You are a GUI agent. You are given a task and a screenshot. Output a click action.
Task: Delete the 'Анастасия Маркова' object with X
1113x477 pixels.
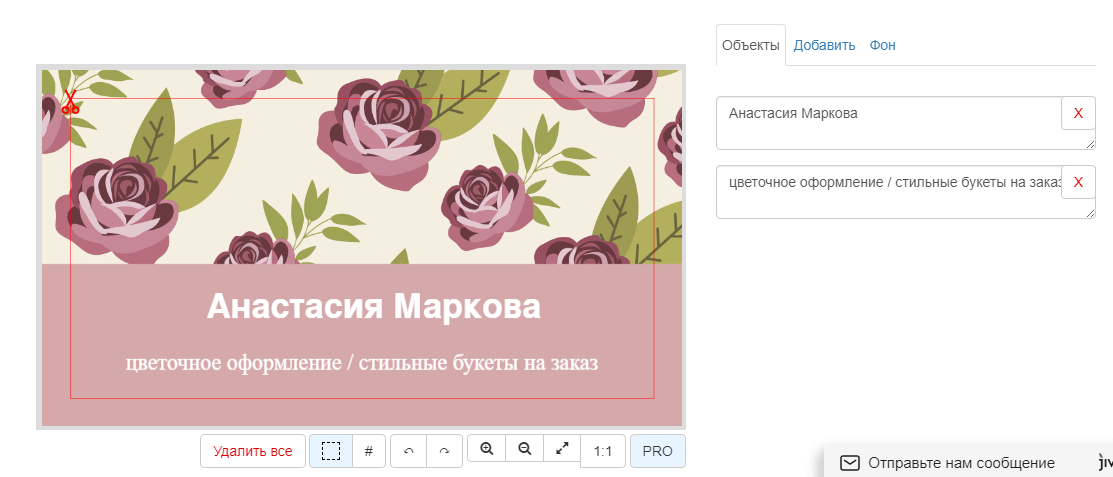pyautogui.click(x=1078, y=114)
